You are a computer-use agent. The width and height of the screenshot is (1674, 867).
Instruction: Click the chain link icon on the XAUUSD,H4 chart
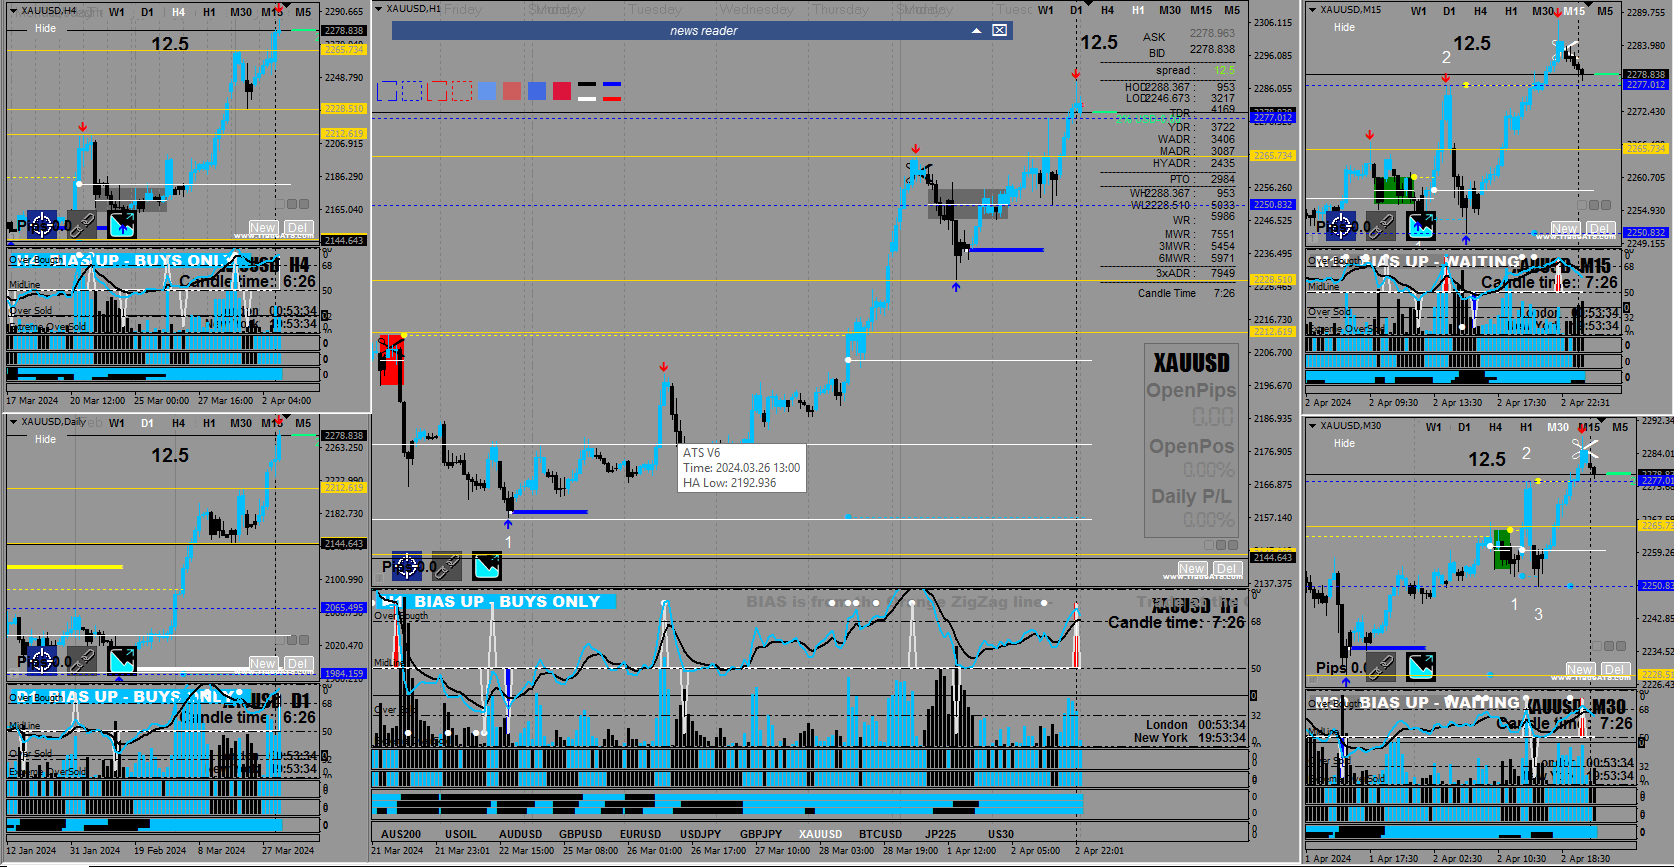[x=81, y=224]
